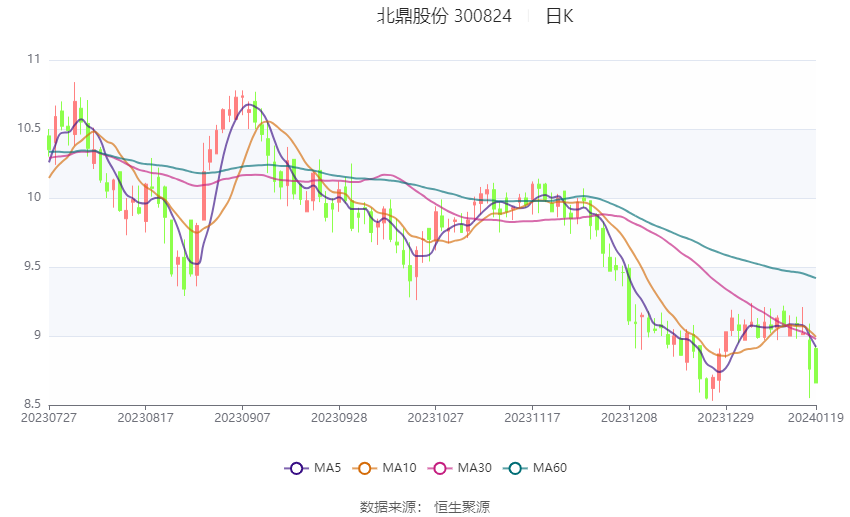Image resolution: width=850 pixels, height=517 pixels.
Task: Click the chart title 北鼎股份 300824
Action: click(444, 16)
